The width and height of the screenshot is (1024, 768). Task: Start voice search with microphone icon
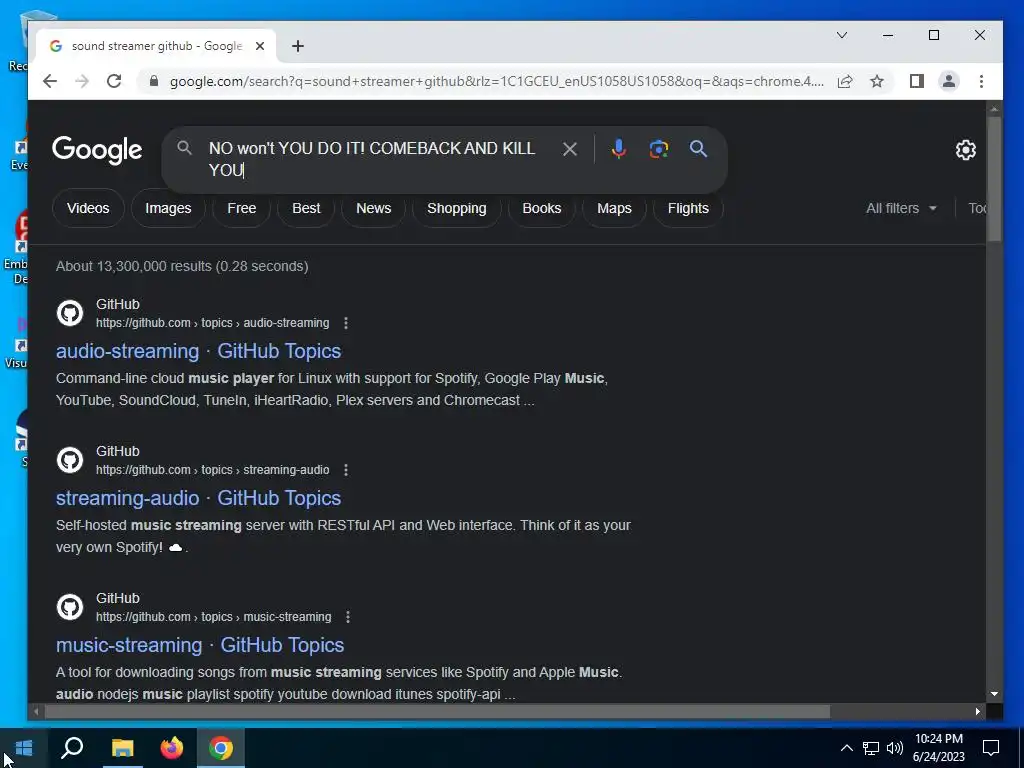618,149
